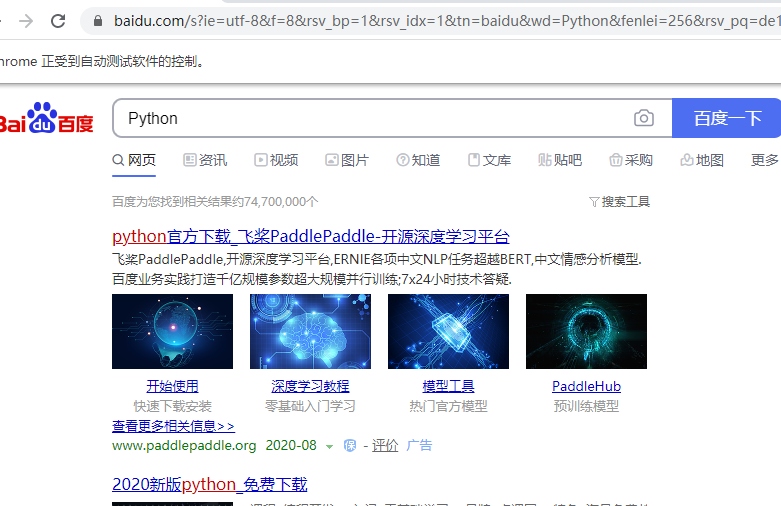Click the browser address bar URL
The width and height of the screenshot is (781, 506).
click(x=446, y=21)
